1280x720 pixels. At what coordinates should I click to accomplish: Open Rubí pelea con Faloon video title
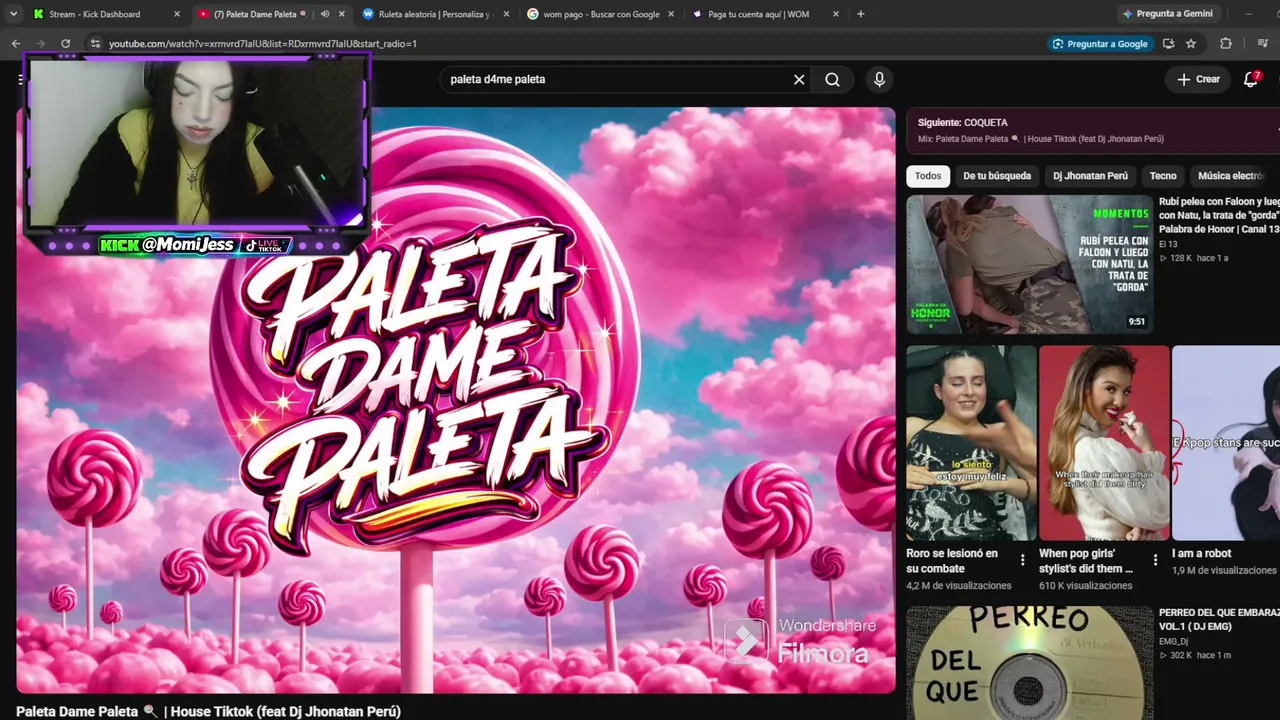pyautogui.click(x=1219, y=215)
